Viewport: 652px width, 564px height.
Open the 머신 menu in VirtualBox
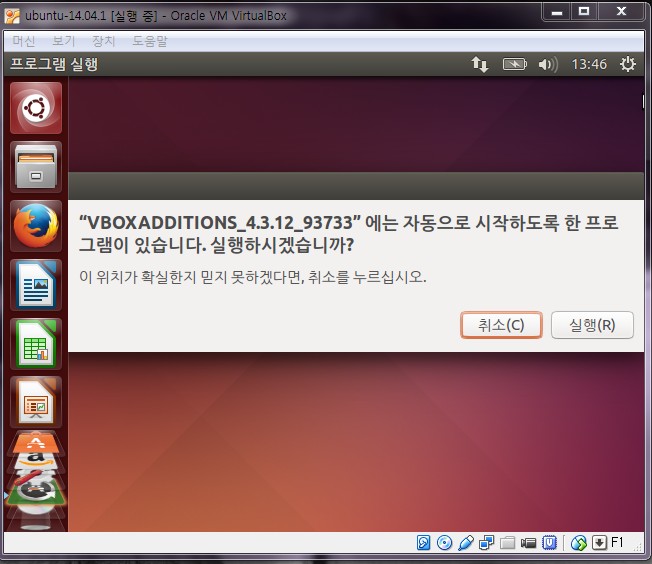[23, 41]
